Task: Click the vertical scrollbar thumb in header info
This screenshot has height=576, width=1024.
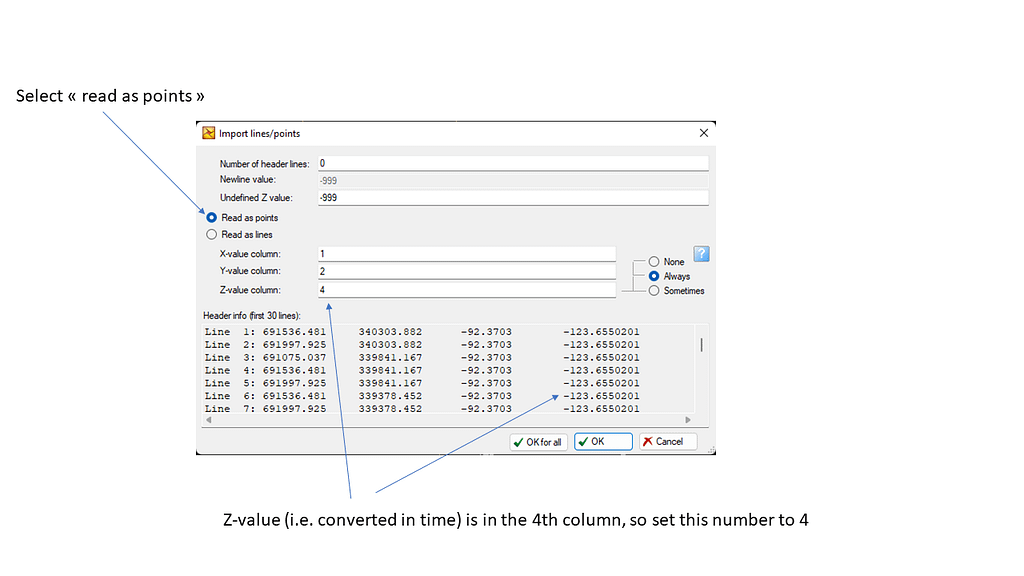Action: pyautogui.click(x=701, y=345)
